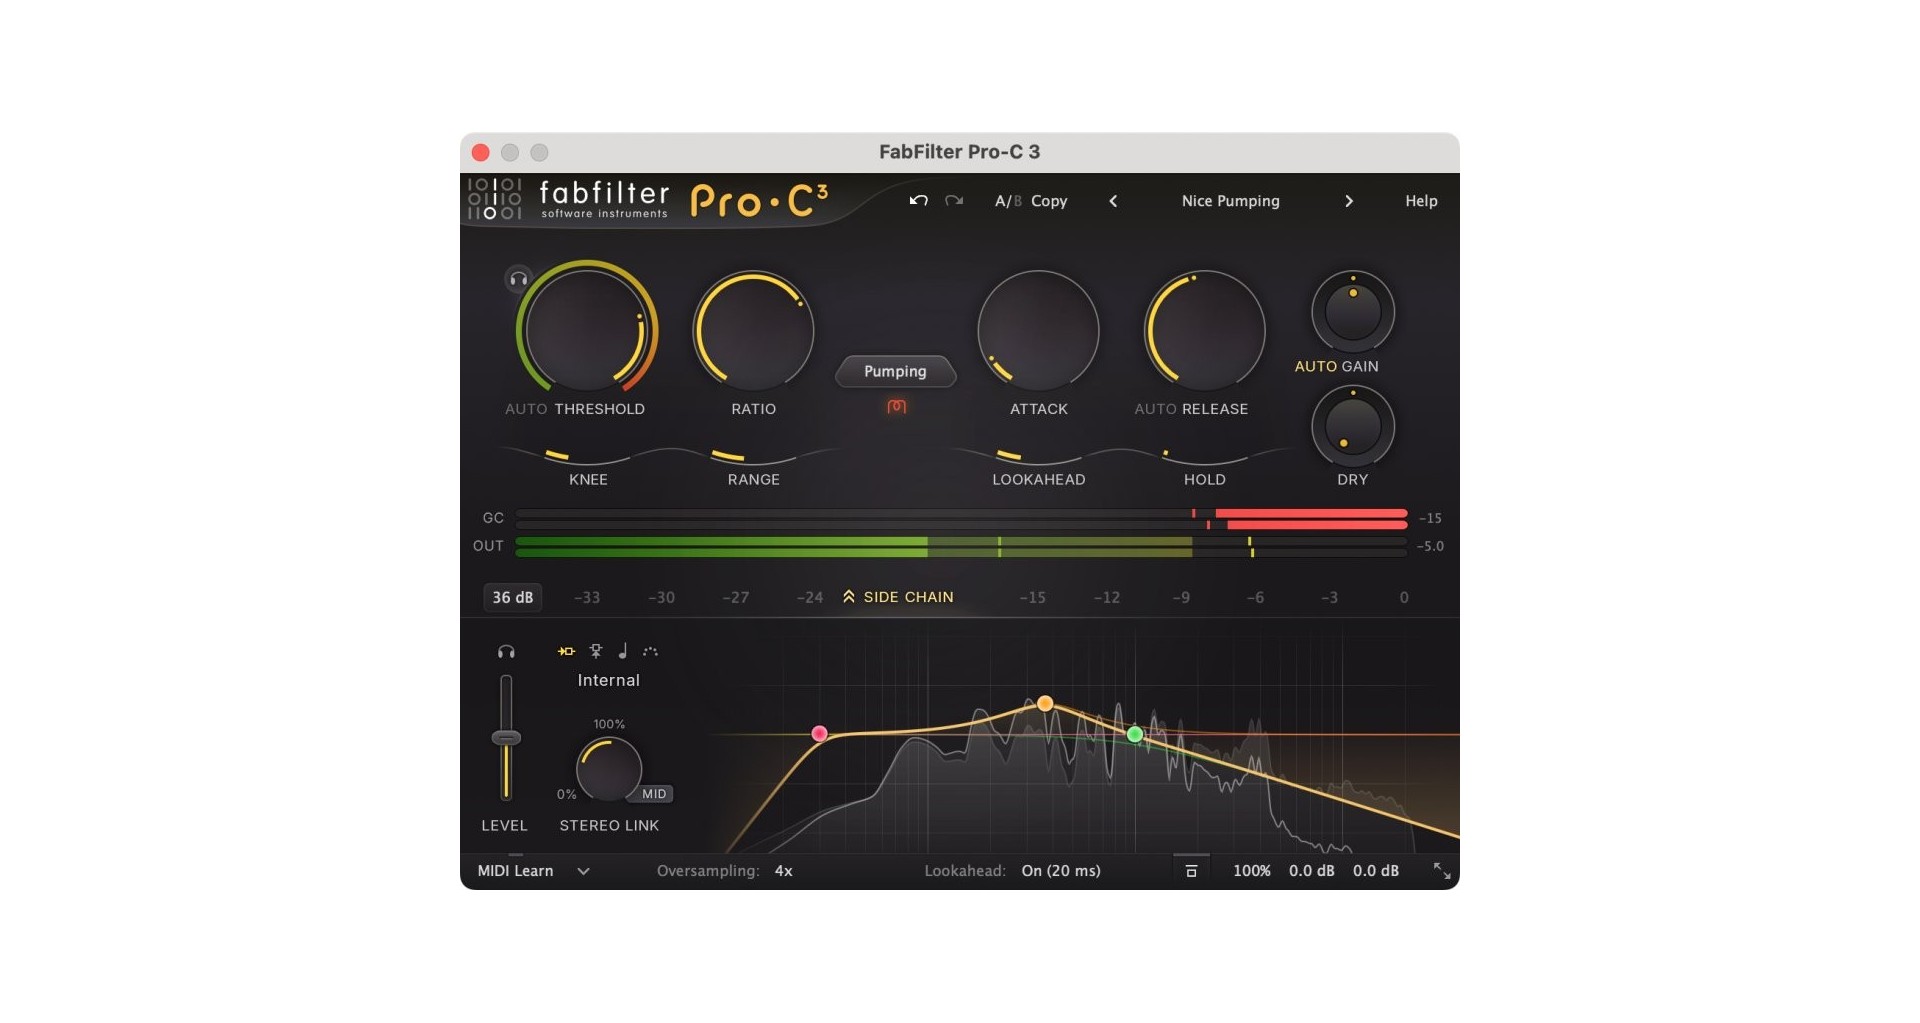Click the Dry mix knob

tap(1353, 426)
